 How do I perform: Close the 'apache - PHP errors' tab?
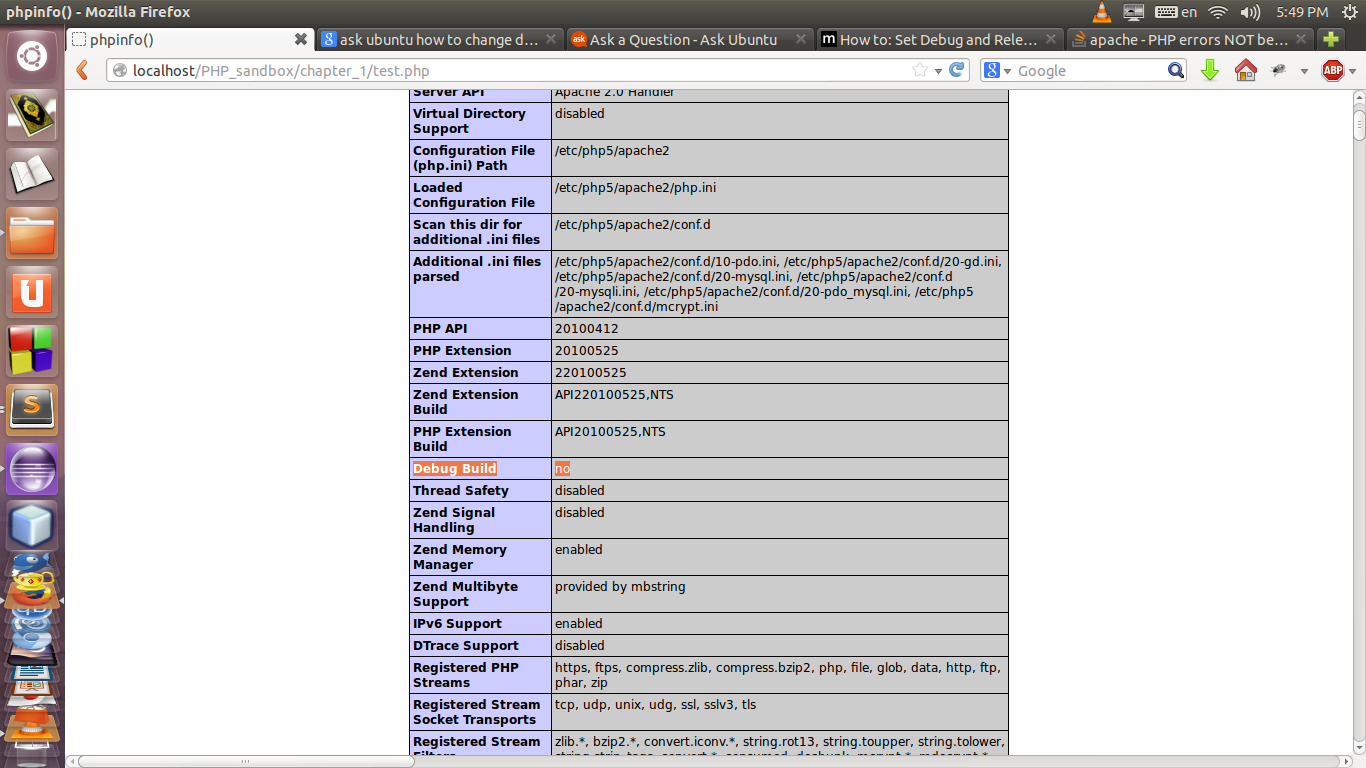(1301, 39)
